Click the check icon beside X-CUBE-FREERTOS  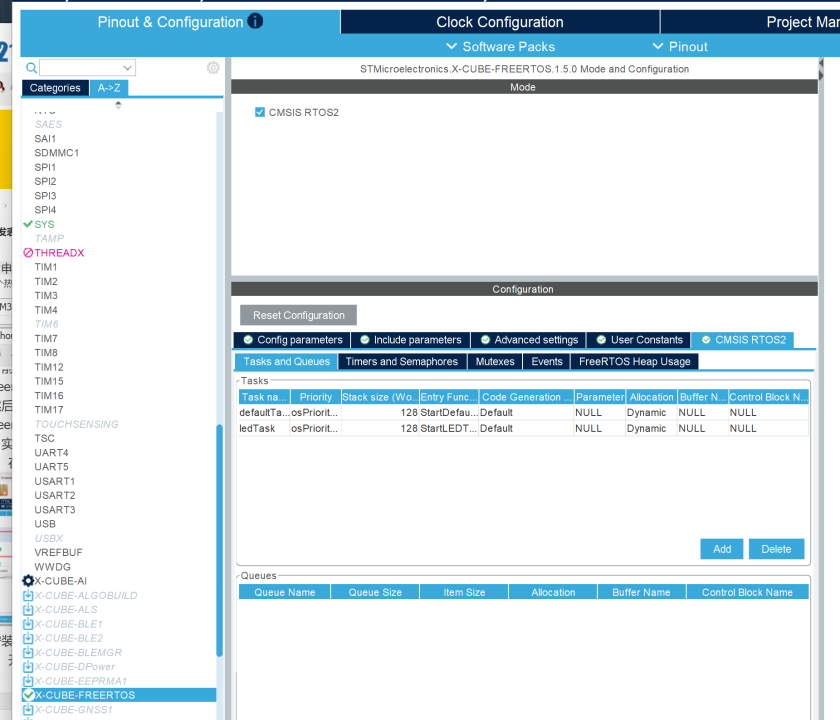point(28,695)
